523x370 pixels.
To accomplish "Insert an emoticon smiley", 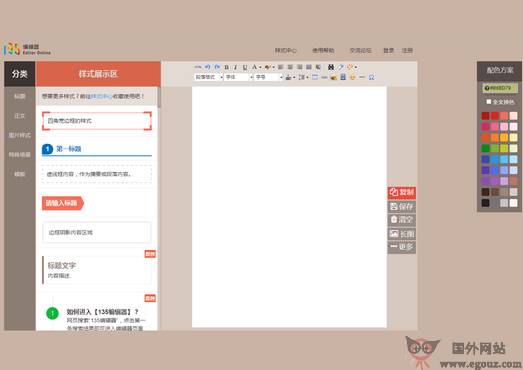I will point(352,77).
